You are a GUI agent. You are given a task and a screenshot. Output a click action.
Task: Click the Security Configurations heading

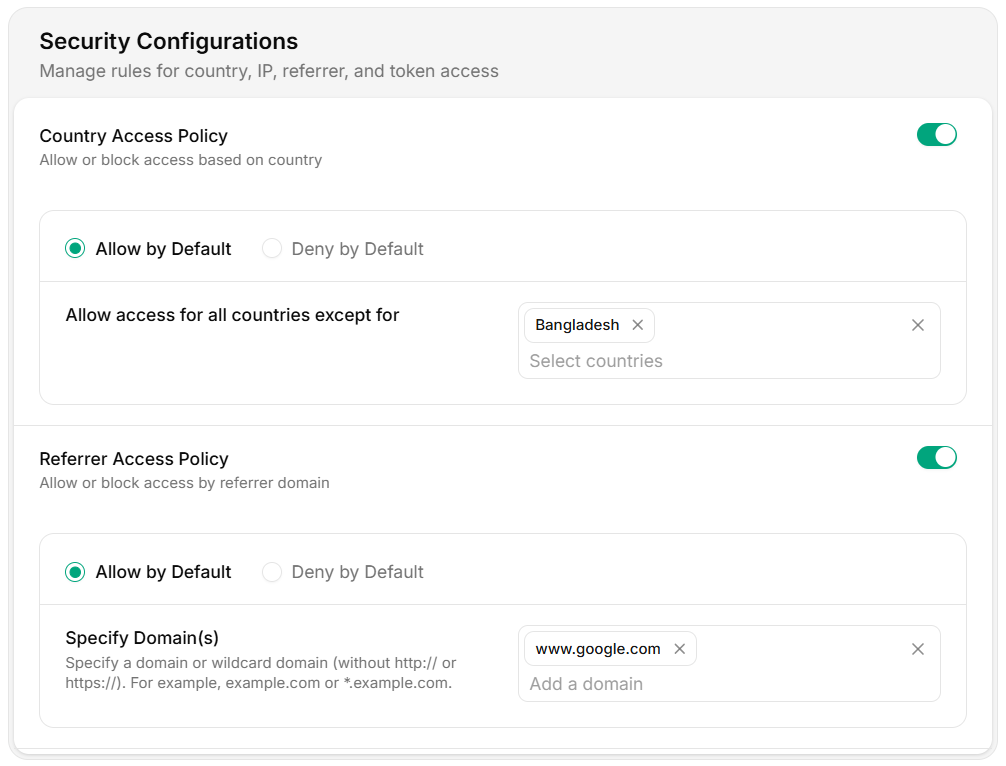pos(167,41)
